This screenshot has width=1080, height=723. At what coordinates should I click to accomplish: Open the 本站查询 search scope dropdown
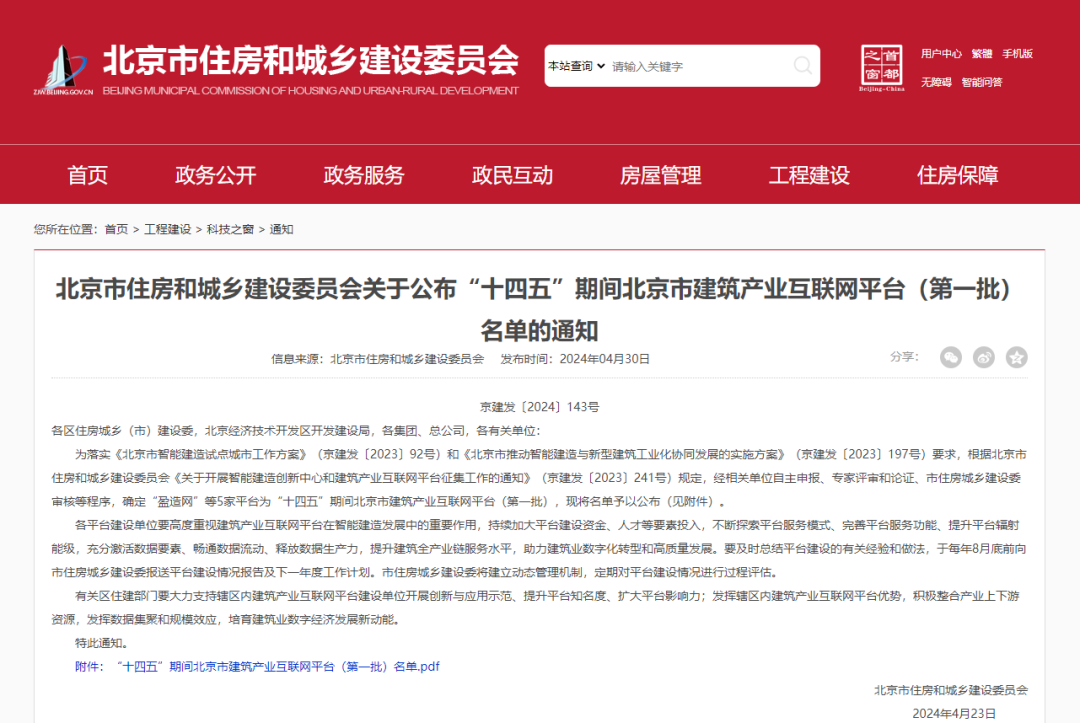tap(576, 66)
